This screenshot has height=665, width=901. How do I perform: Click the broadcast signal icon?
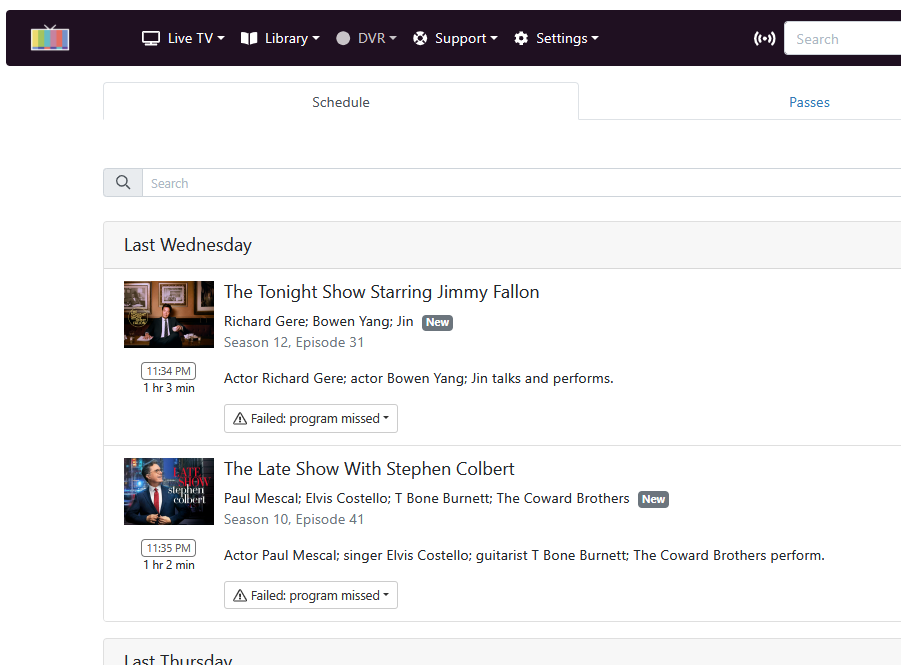pos(764,39)
